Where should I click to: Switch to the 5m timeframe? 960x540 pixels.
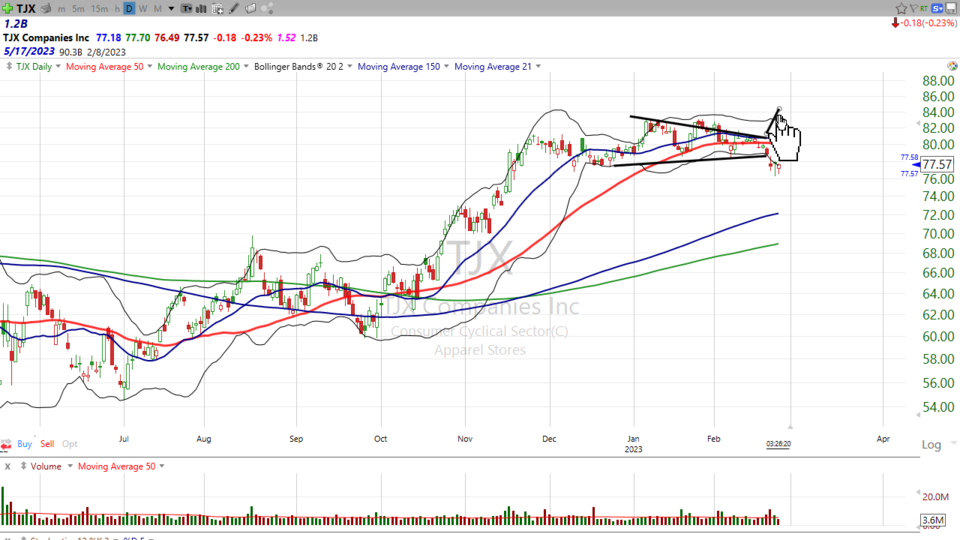(x=78, y=9)
